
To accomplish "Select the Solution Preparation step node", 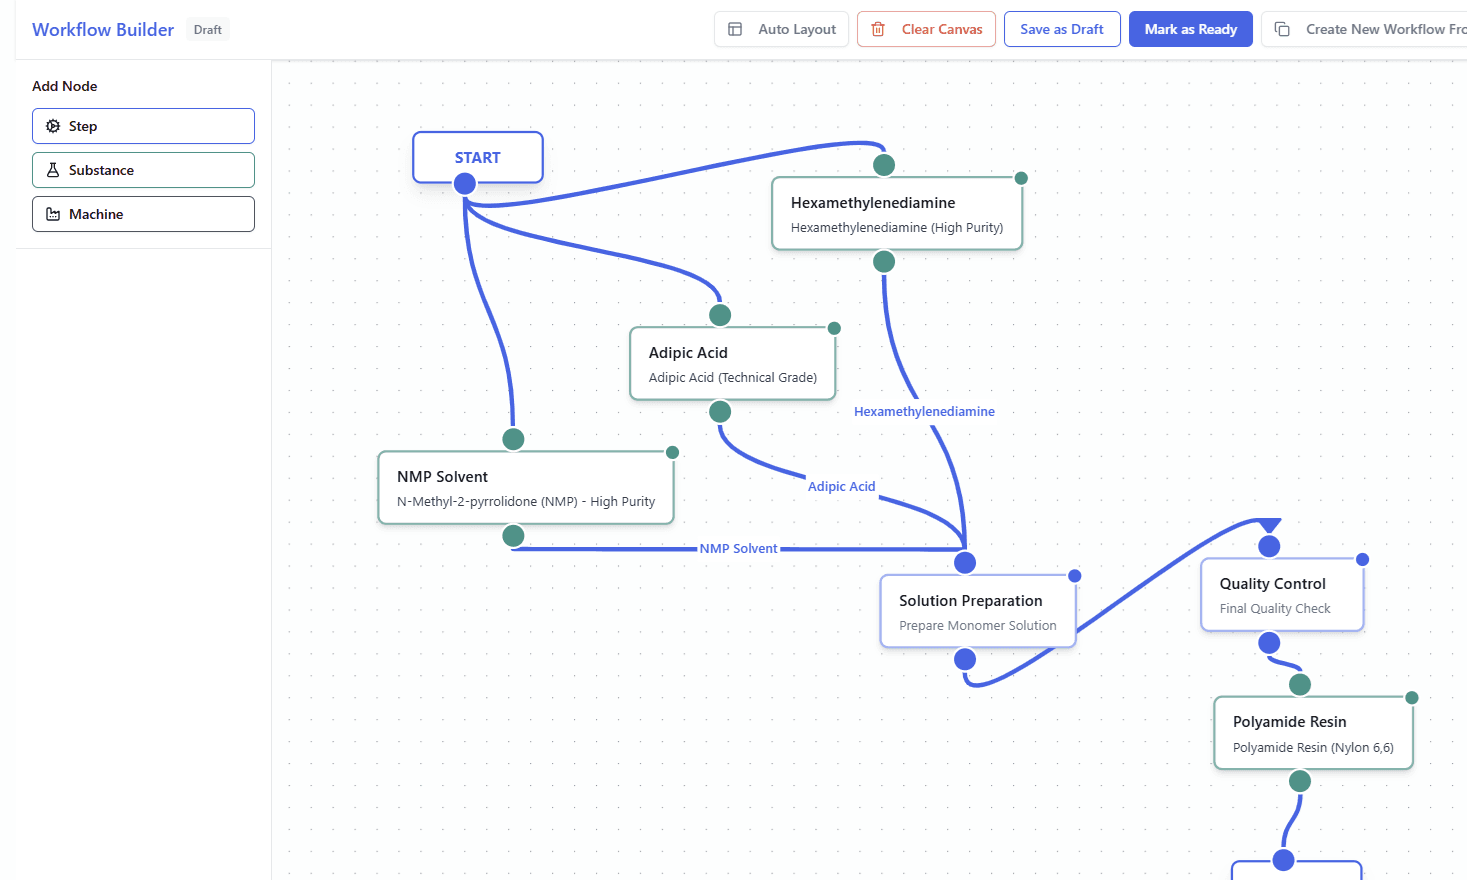I will (978, 610).
